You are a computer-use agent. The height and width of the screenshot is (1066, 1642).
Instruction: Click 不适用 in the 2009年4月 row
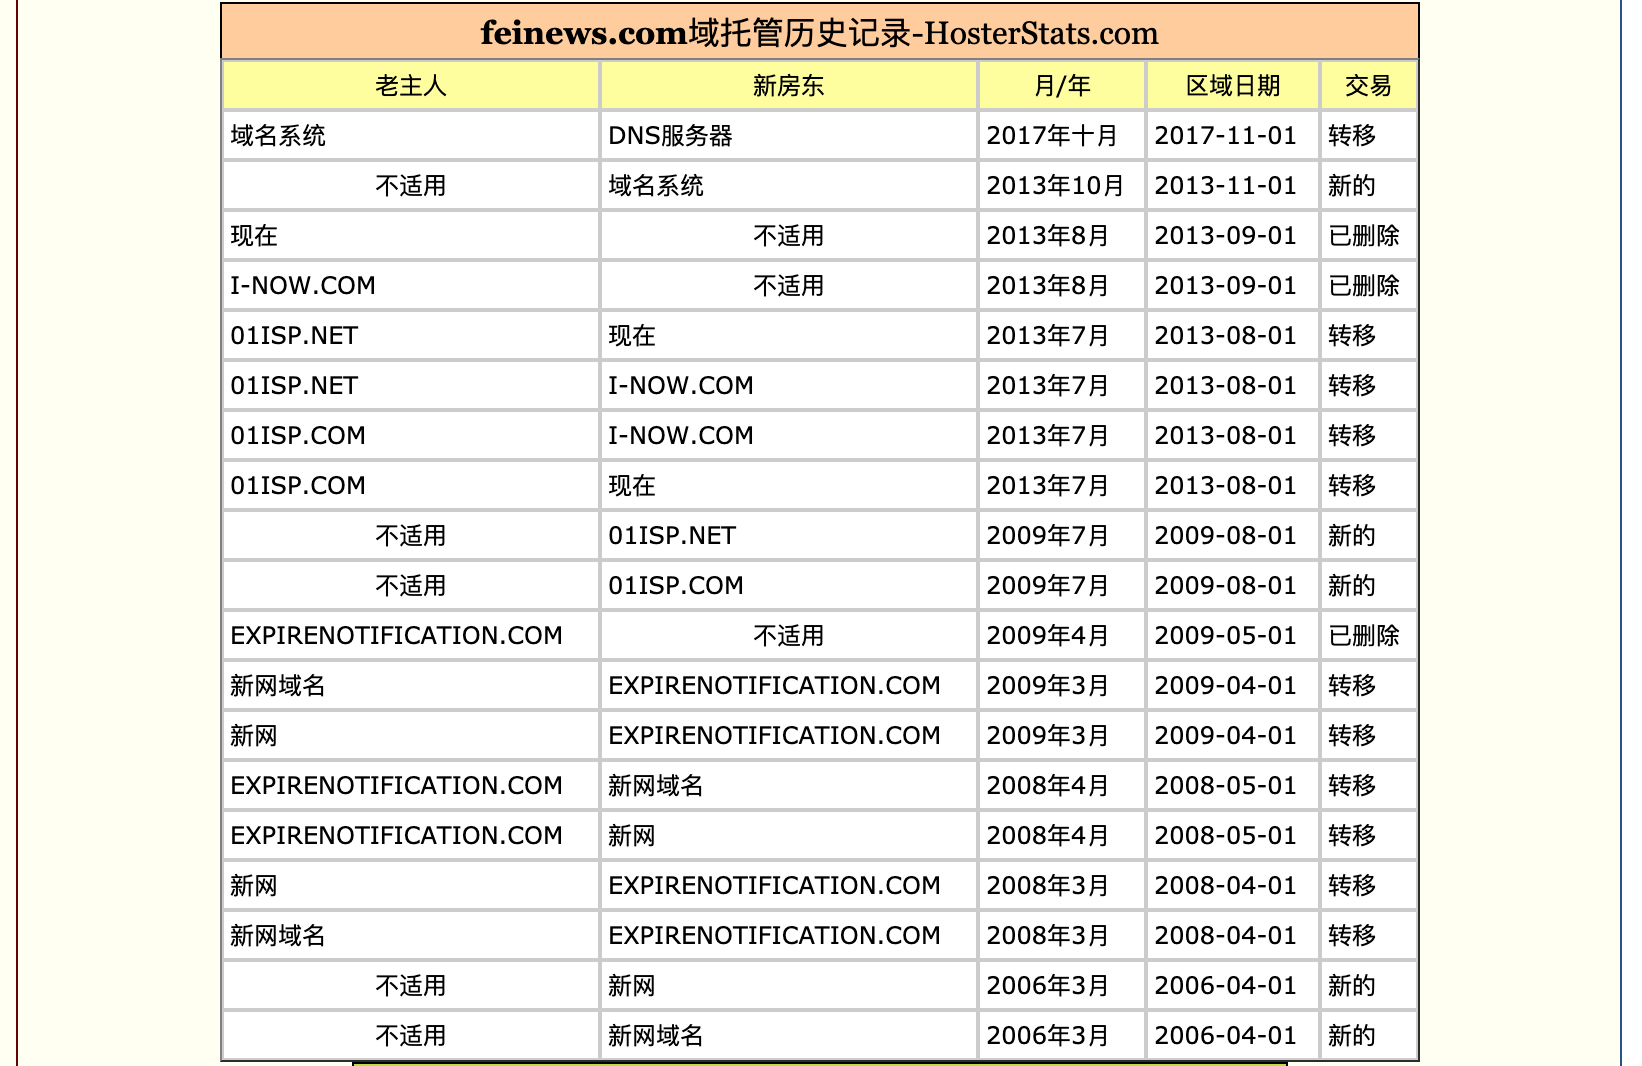[x=788, y=636]
